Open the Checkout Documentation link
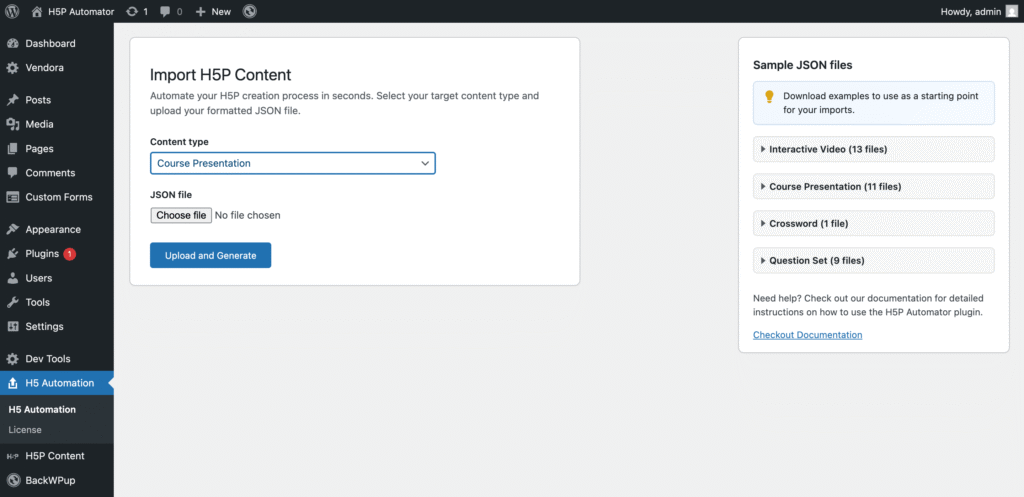 pyautogui.click(x=807, y=335)
